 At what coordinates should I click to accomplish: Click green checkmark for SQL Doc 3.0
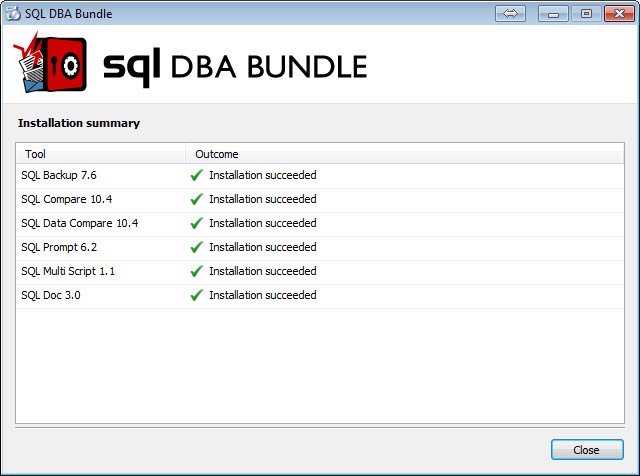click(x=197, y=295)
